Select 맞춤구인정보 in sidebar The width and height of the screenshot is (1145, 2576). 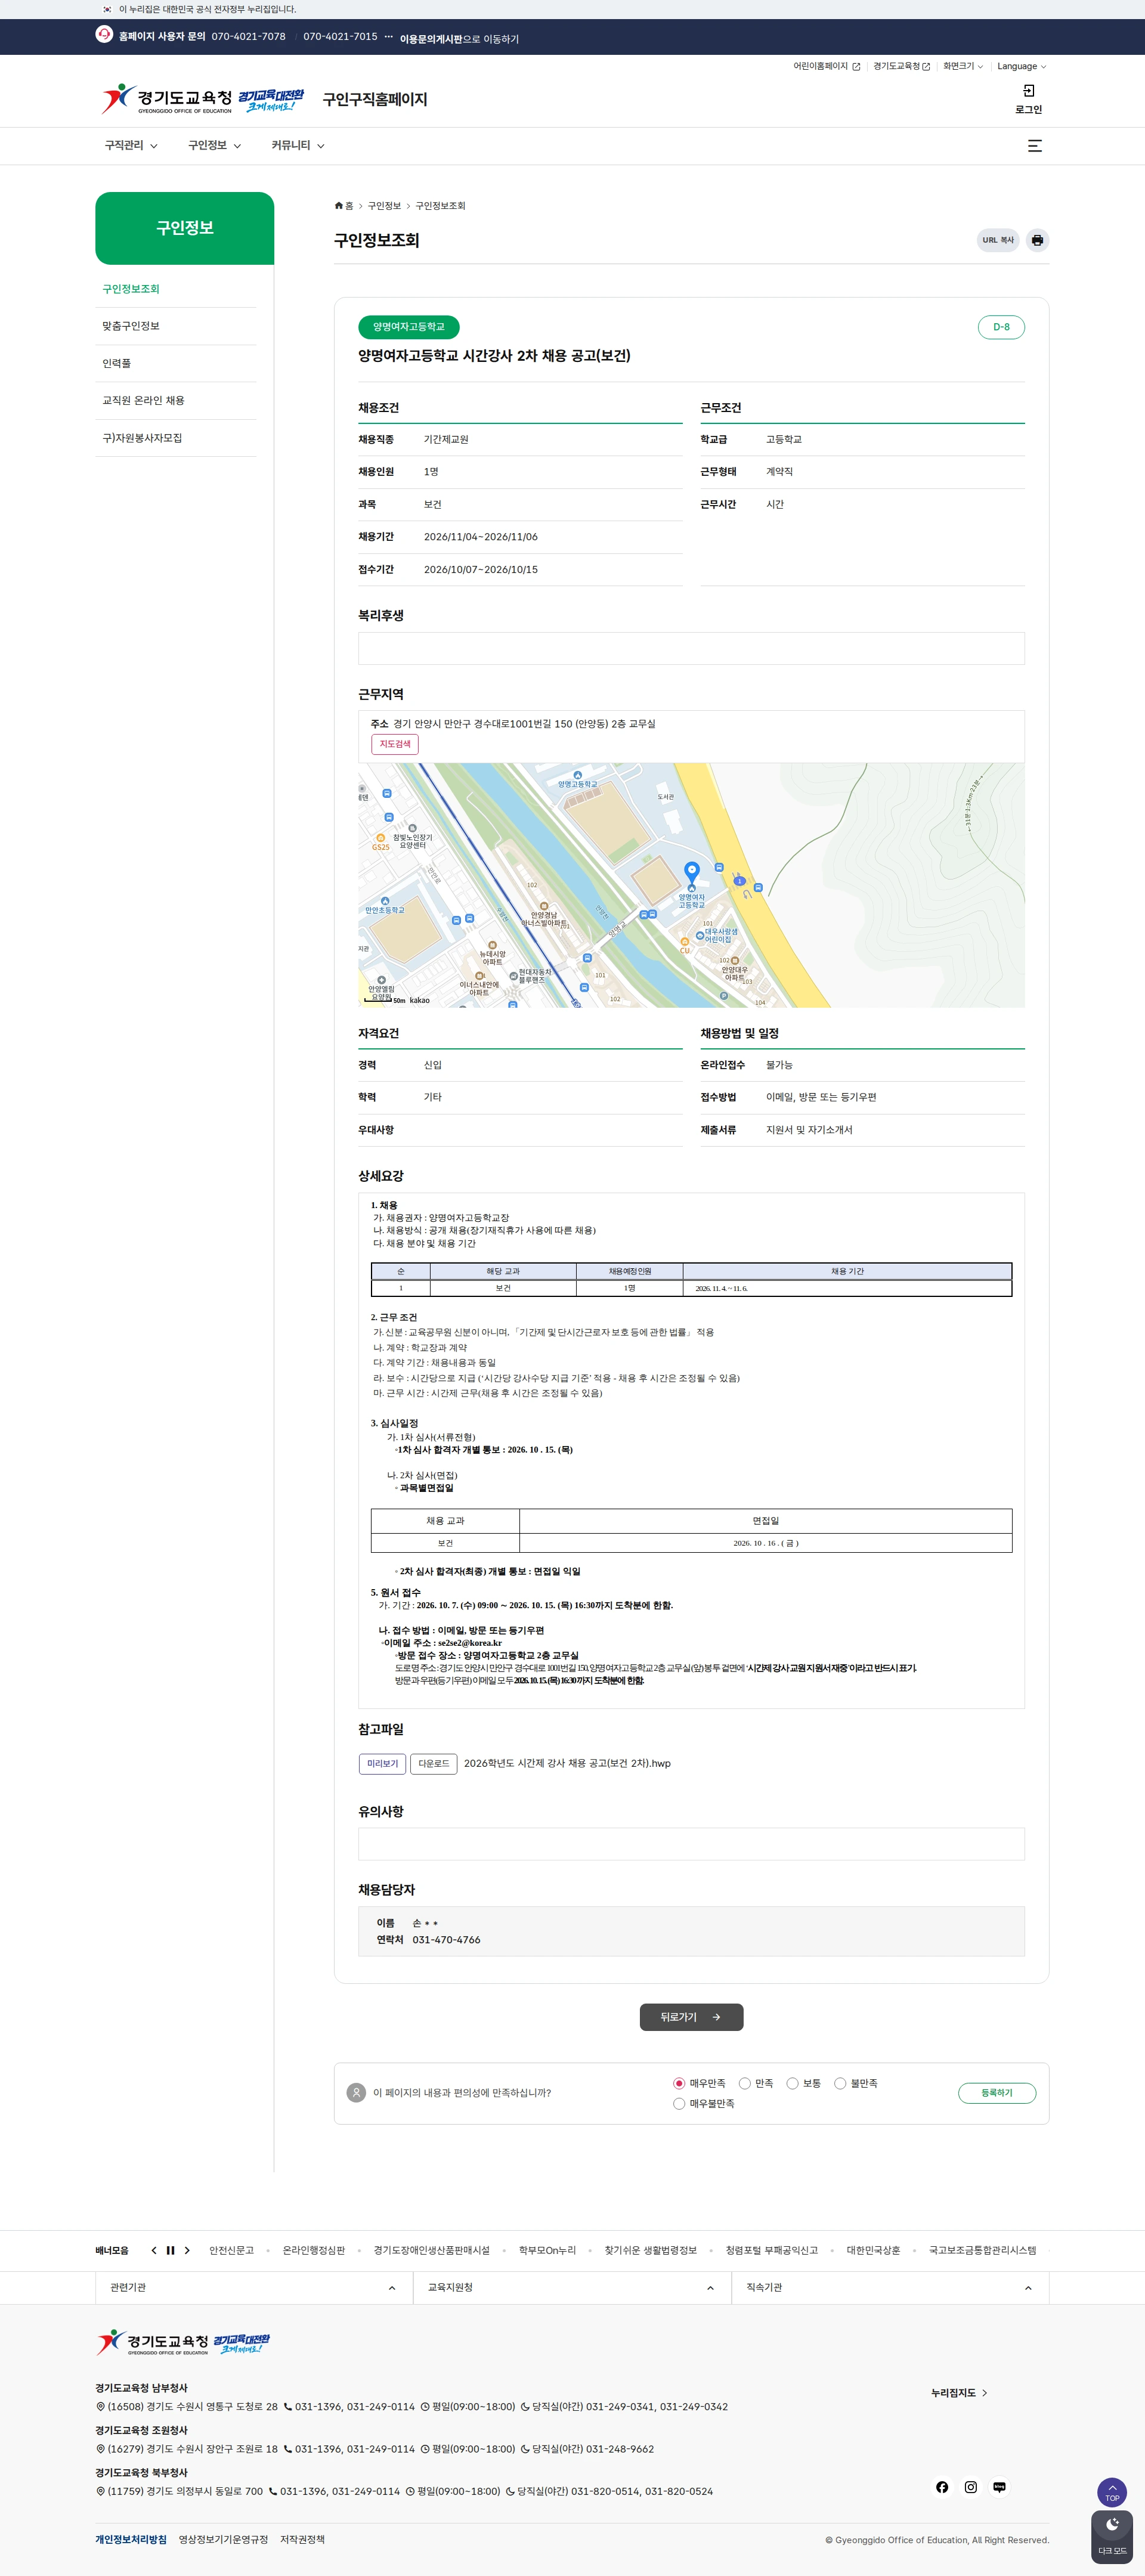click(175, 326)
